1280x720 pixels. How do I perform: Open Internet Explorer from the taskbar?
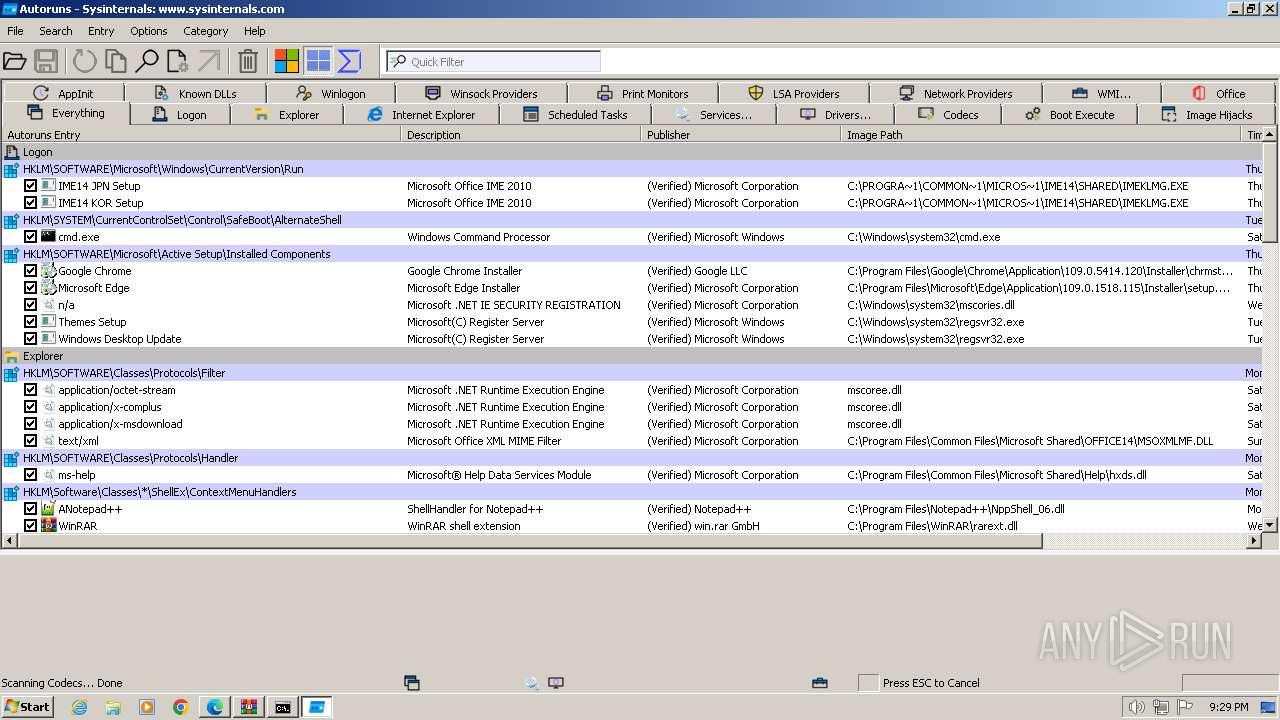[79, 707]
